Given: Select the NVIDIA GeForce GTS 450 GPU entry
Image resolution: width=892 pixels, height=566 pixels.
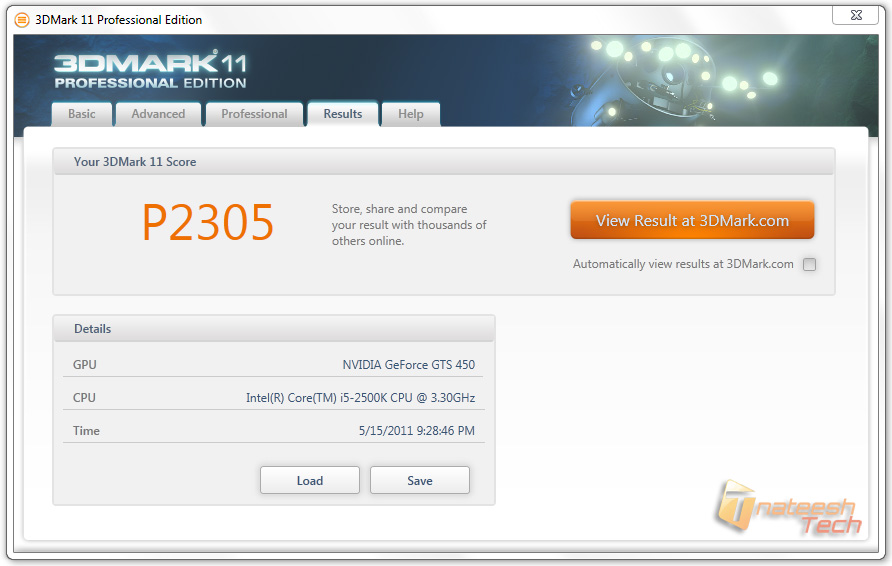Looking at the screenshot, I should click(408, 365).
